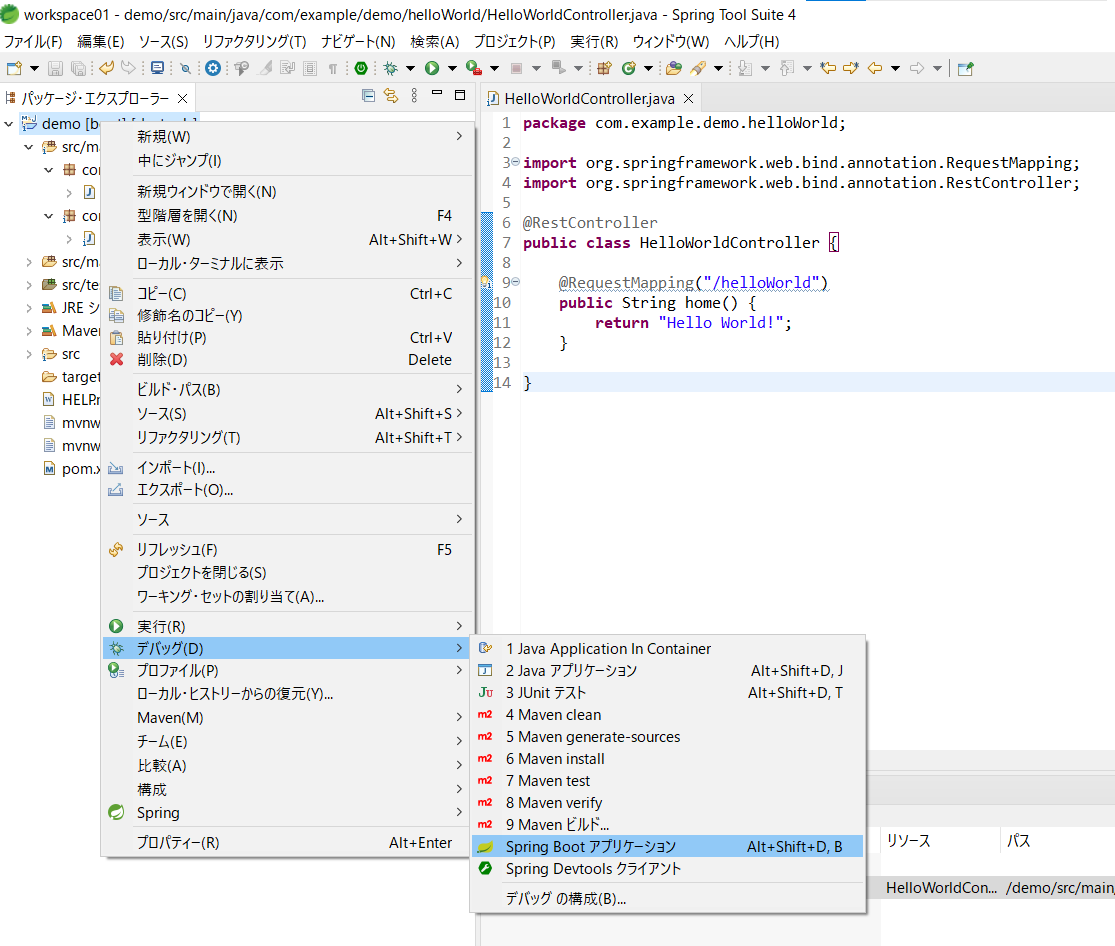Toggle Link with Editor in Package Explorer
Image resolution: width=1115 pixels, height=946 pixels.
[391, 94]
